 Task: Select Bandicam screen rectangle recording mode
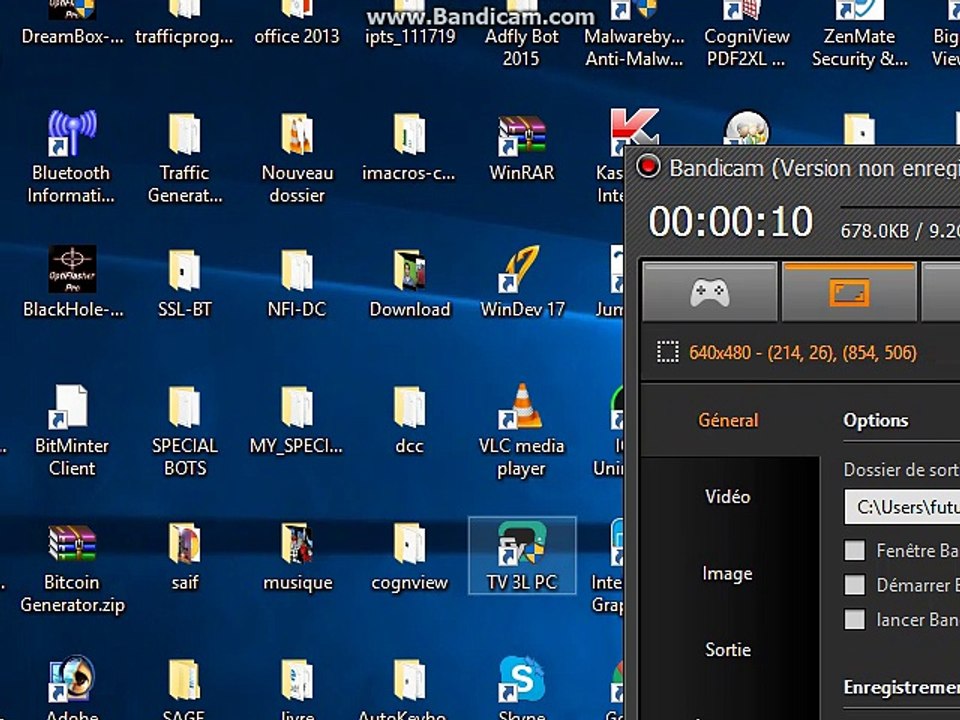coord(849,292)
